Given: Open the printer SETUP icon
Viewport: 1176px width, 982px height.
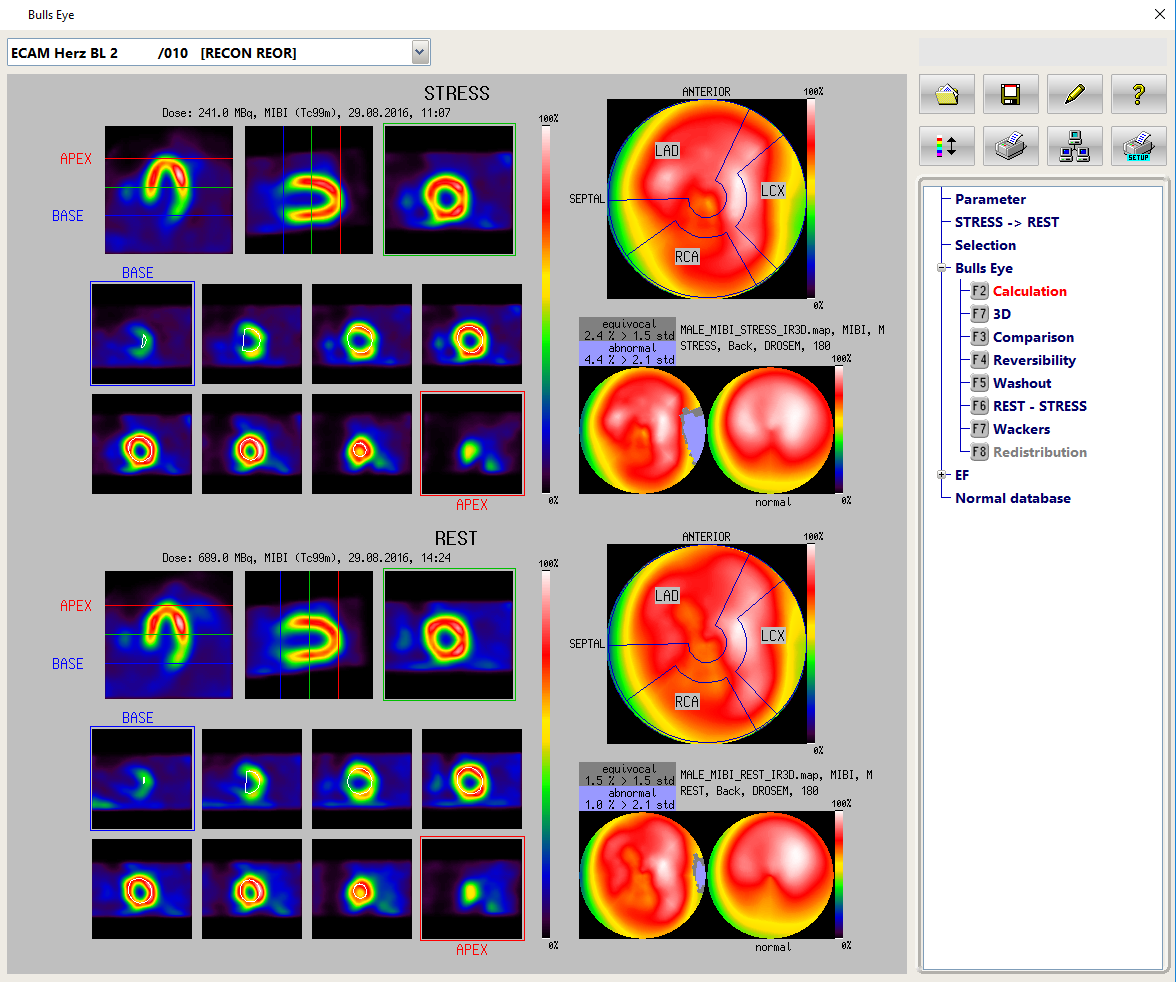Looking at the screenshot, I should pyautogui.click(x=1138, y=146).
